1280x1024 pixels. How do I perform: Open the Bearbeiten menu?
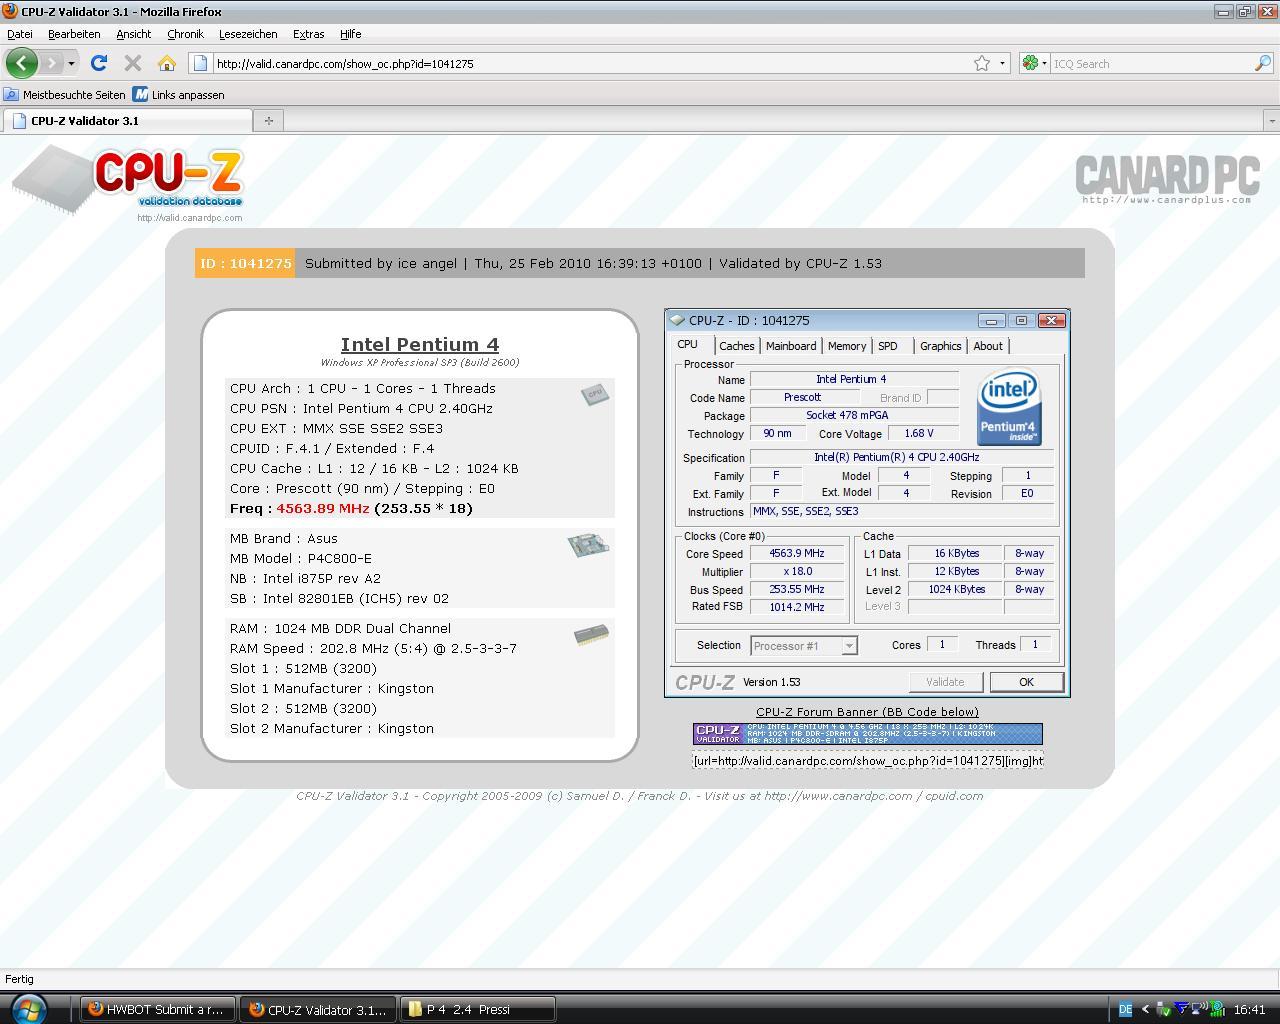74,34
